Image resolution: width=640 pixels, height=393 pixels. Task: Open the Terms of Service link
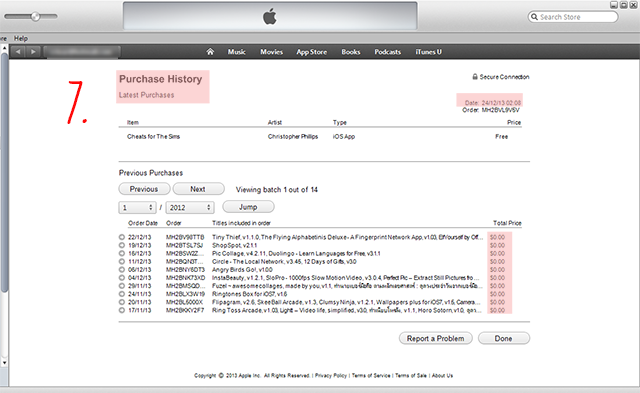point(371,375)
